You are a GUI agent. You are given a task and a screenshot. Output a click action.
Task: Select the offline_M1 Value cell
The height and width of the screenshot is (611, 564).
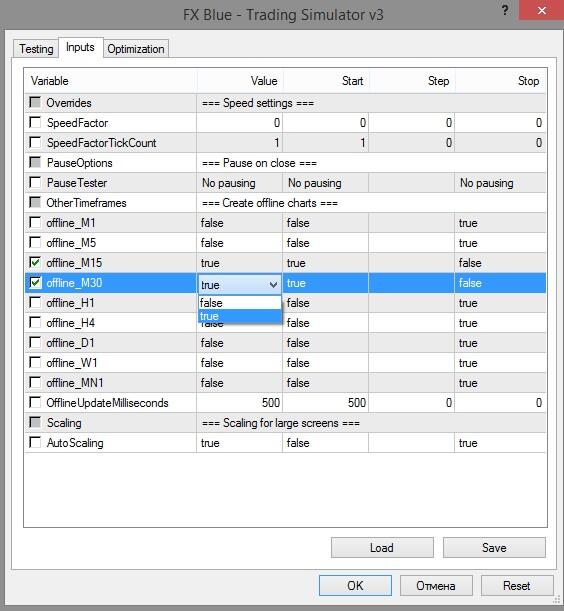(240, 223)
